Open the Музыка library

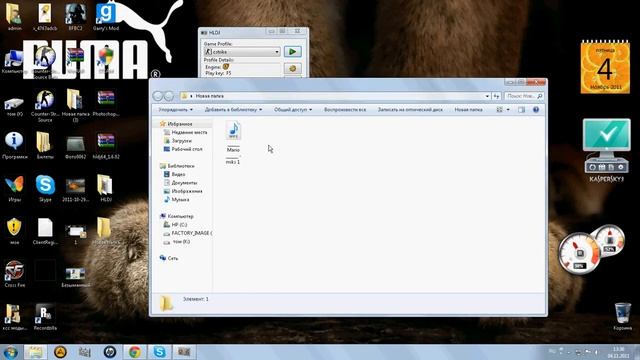coord(180,200)
